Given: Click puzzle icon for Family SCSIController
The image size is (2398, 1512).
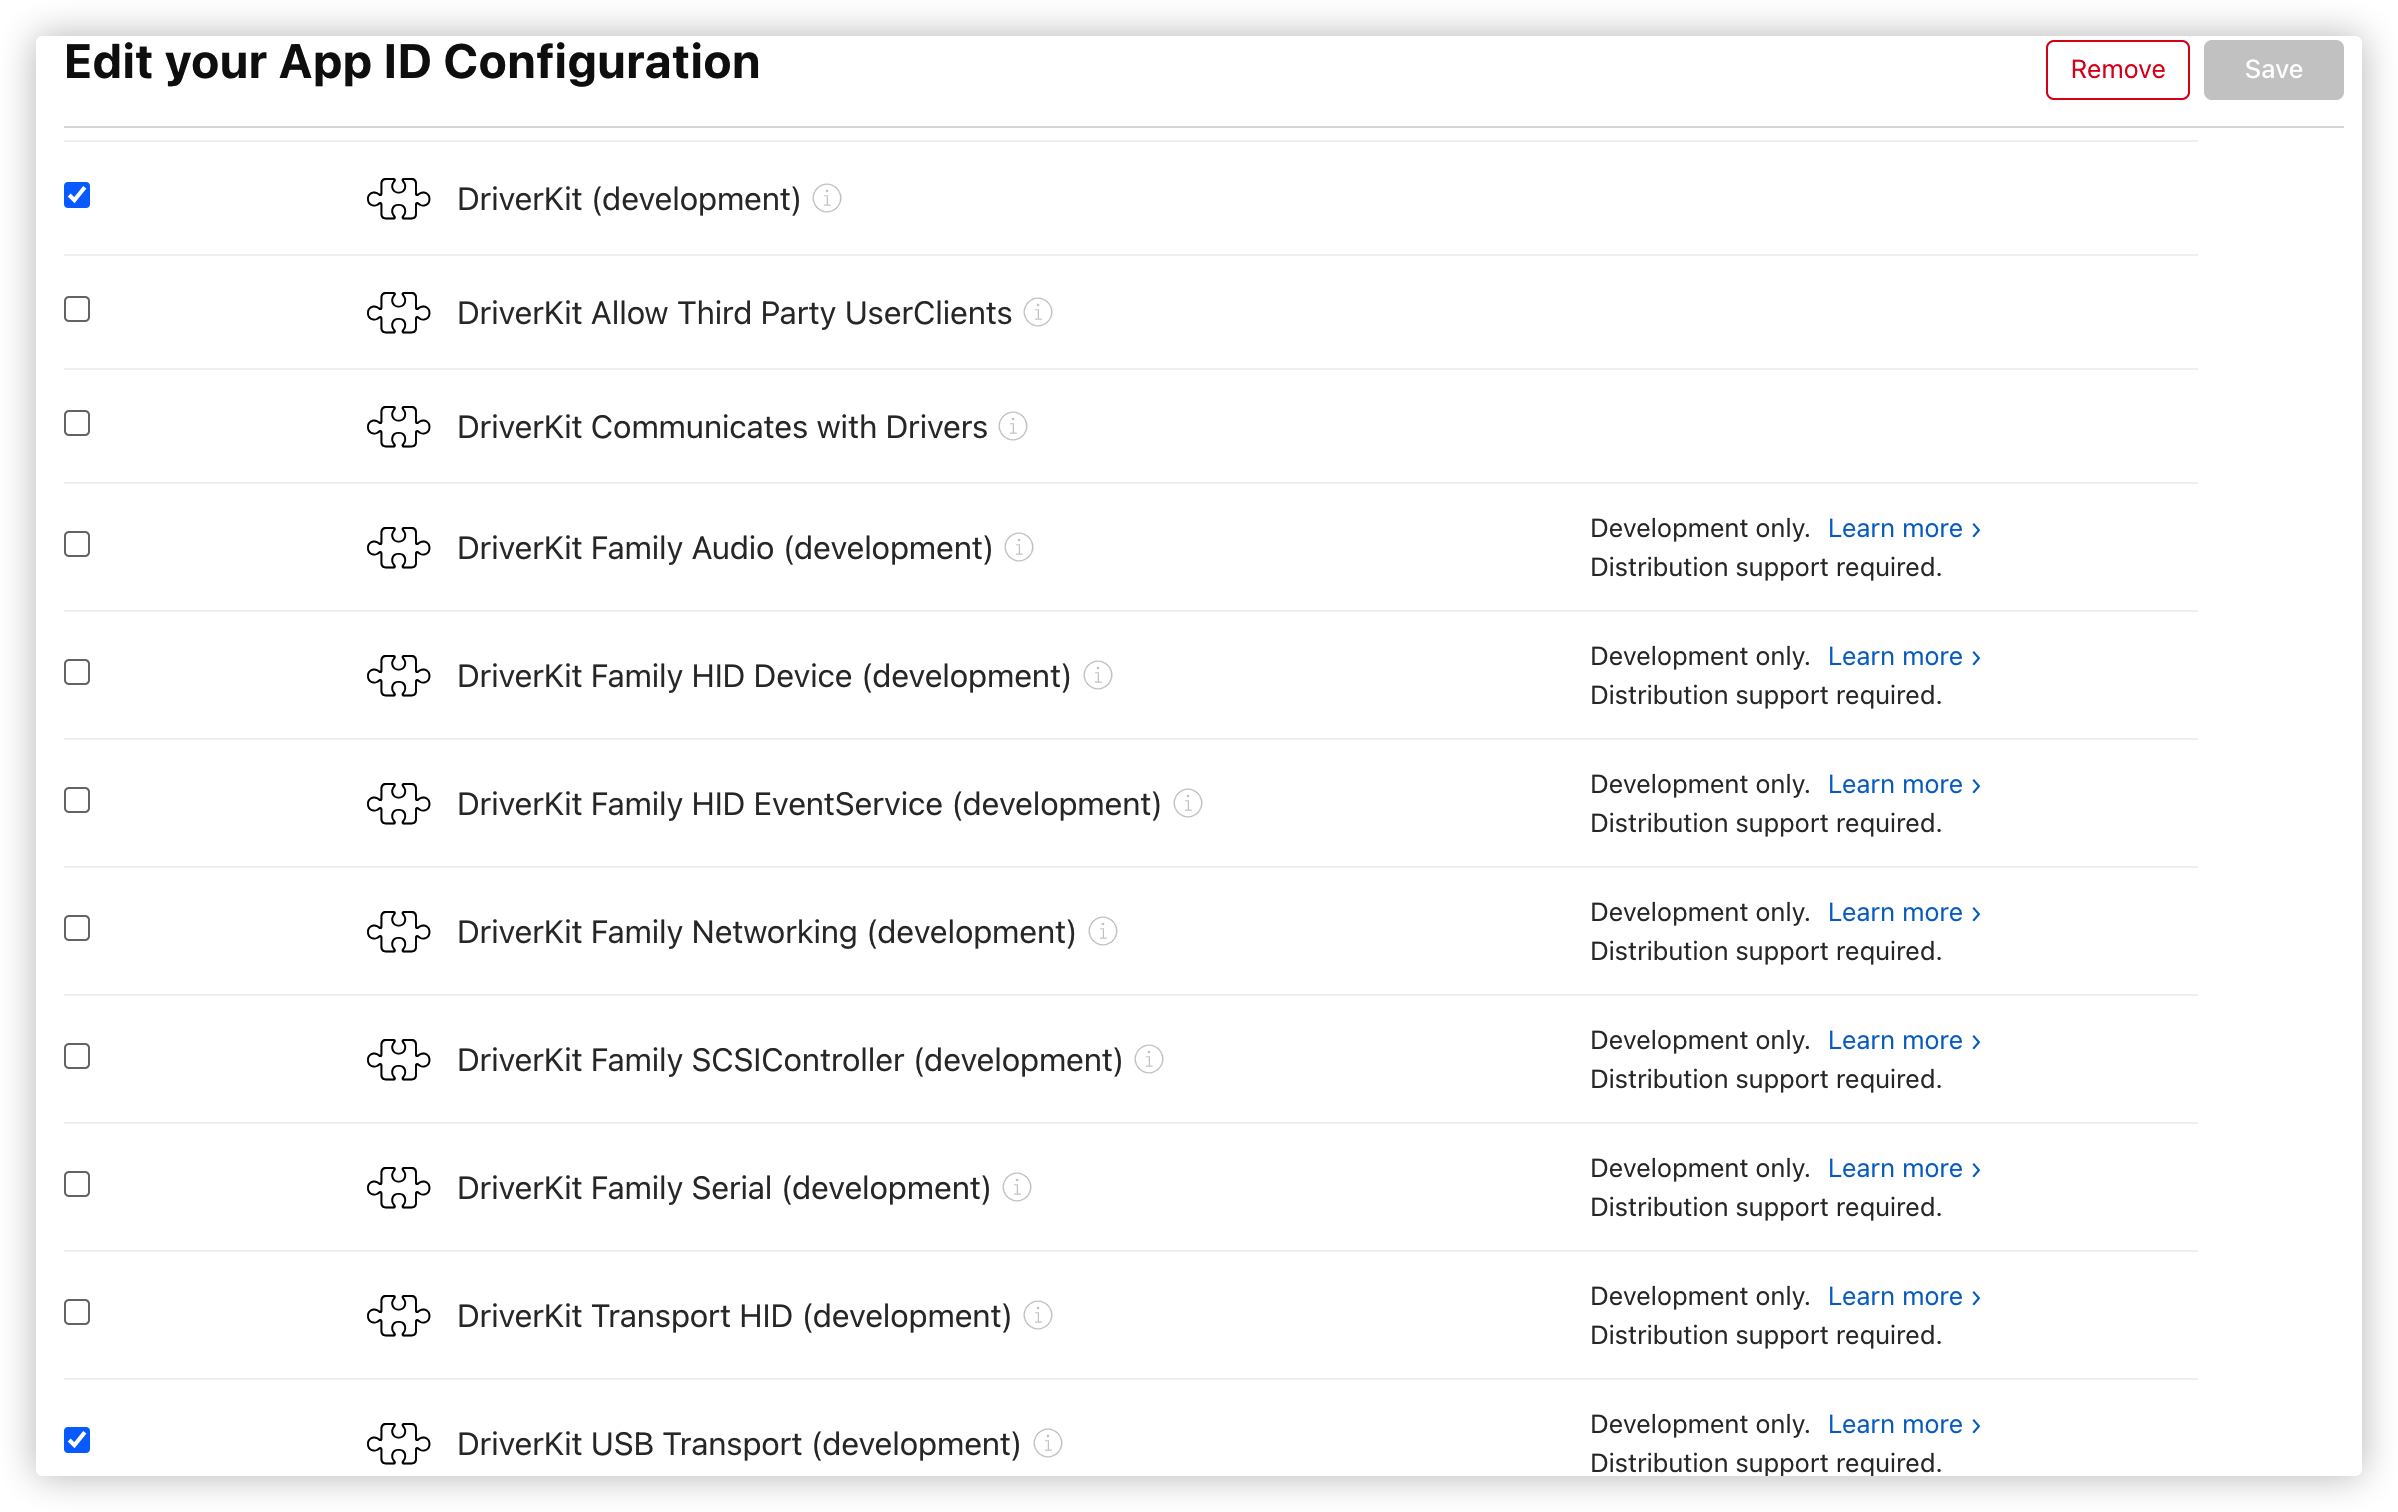Looking at the screenshot, I should [x=398, y=1059].
